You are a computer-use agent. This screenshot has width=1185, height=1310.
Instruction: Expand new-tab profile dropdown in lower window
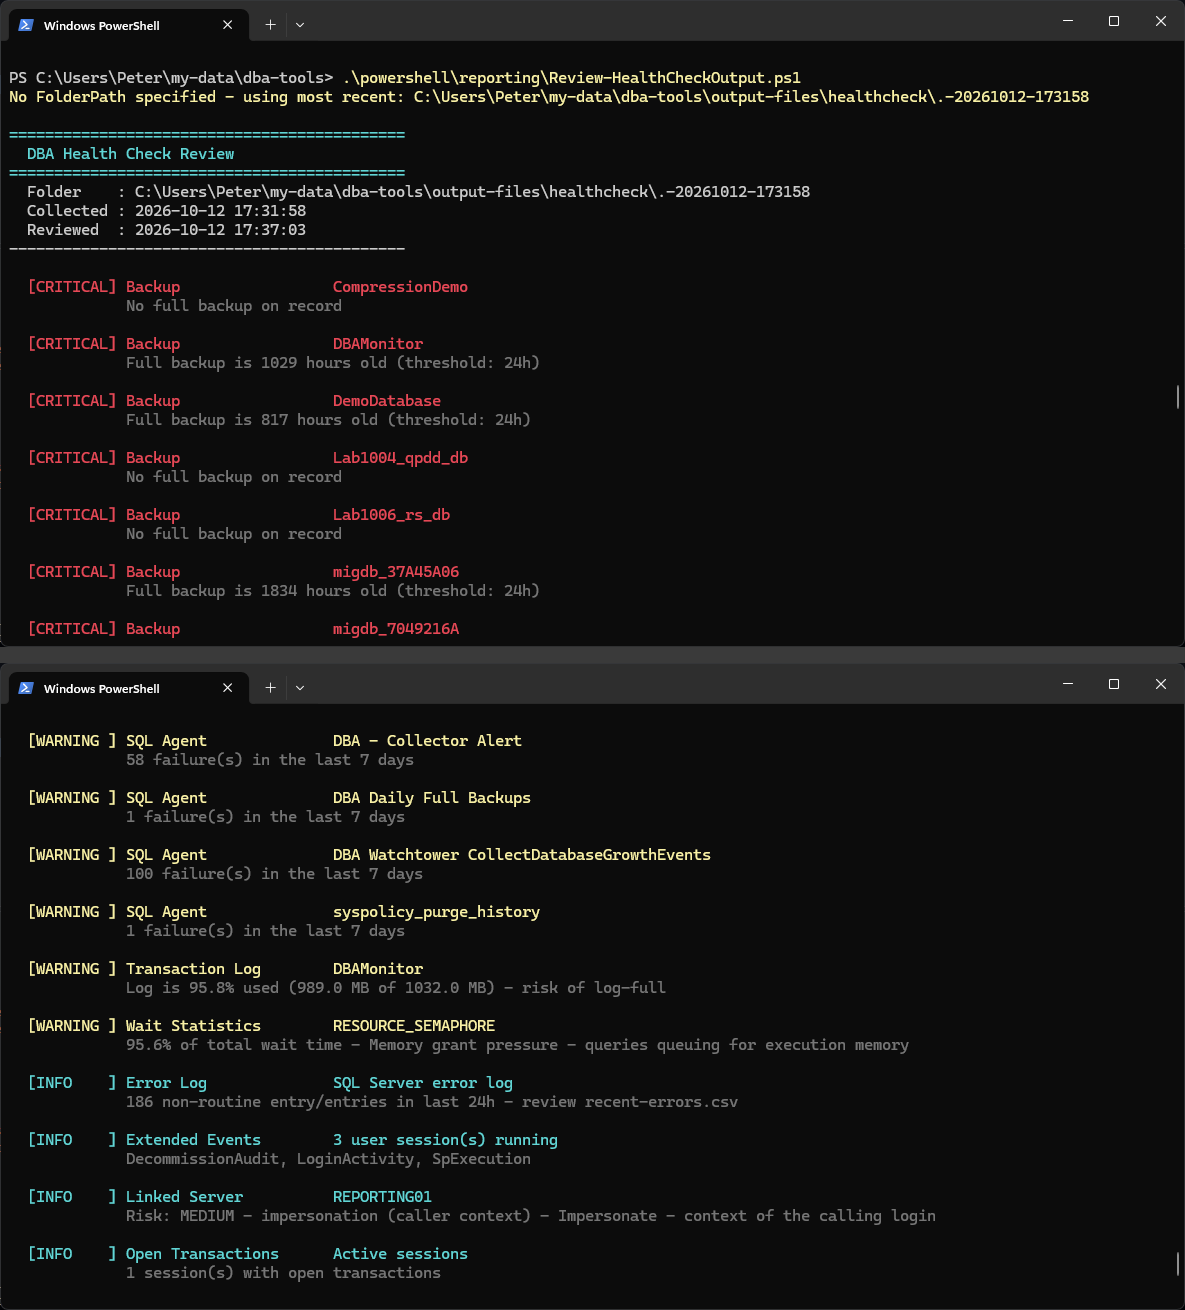pyautogui.click(x=300, y=688)
